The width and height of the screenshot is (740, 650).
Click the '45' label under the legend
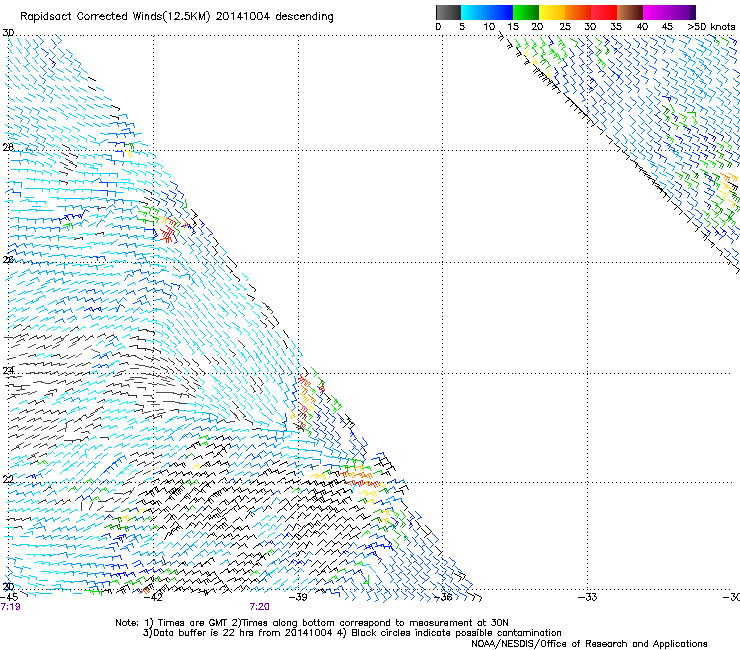pyautogui.click(x=667, y=27)
